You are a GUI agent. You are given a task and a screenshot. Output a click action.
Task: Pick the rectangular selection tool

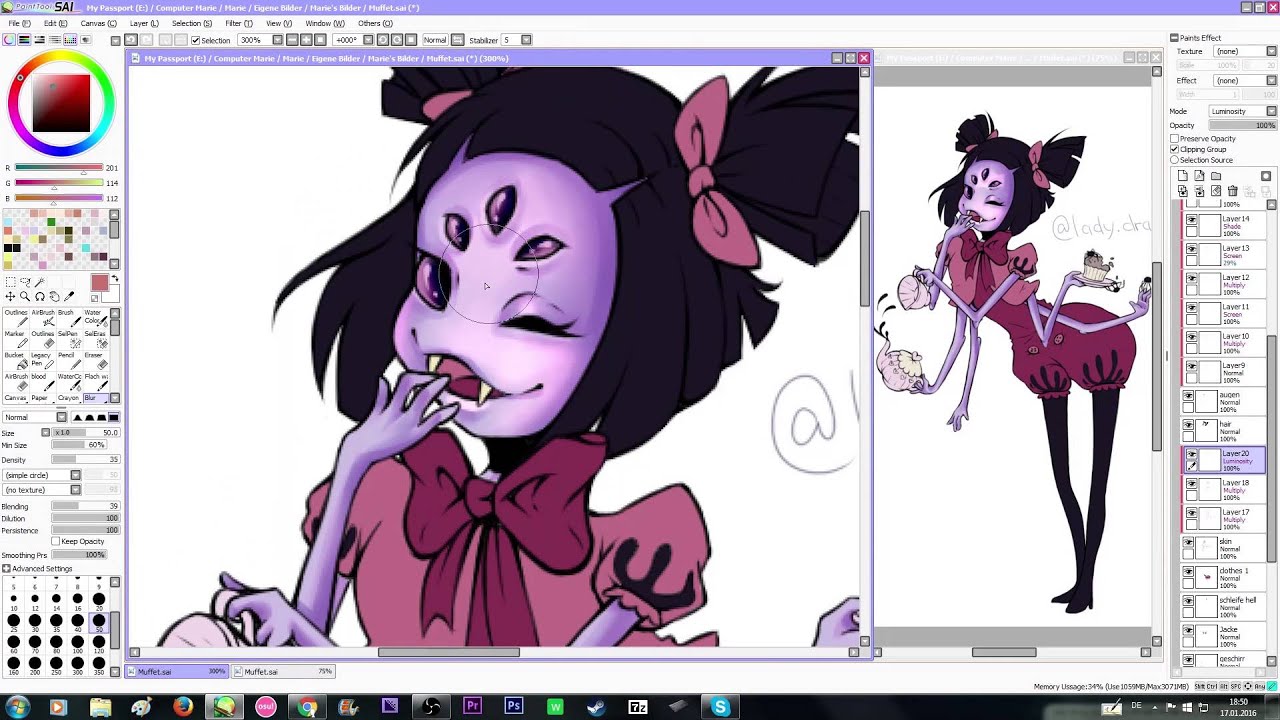(10, 282)
